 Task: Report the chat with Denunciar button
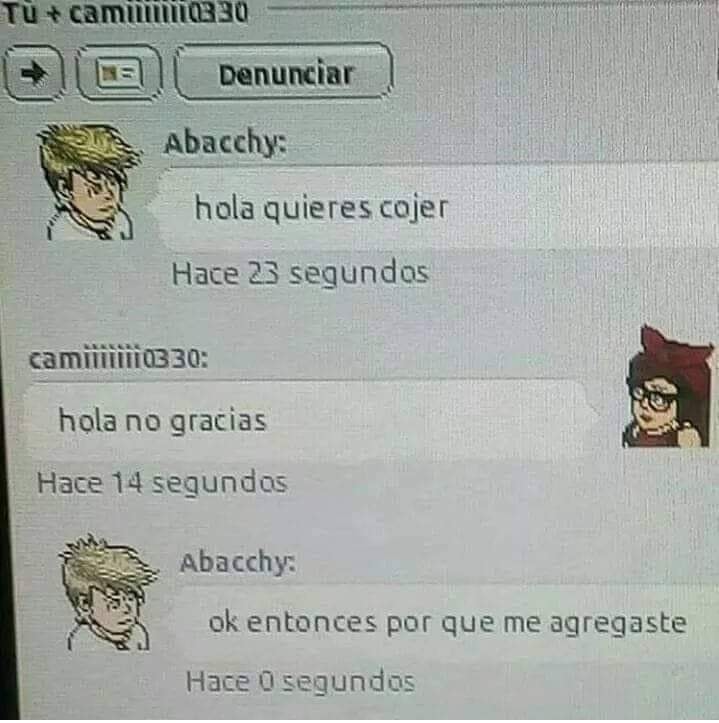[x=284, y=72]
